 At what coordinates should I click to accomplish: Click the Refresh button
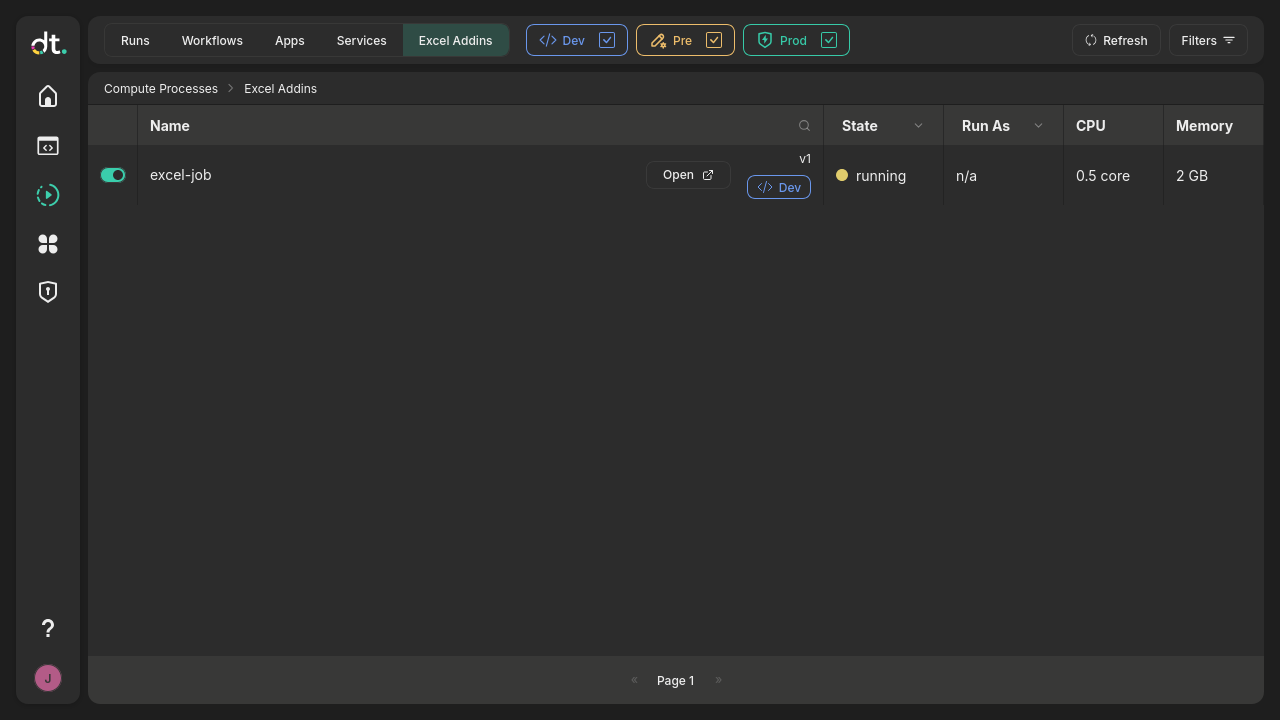coord(1116,40)
